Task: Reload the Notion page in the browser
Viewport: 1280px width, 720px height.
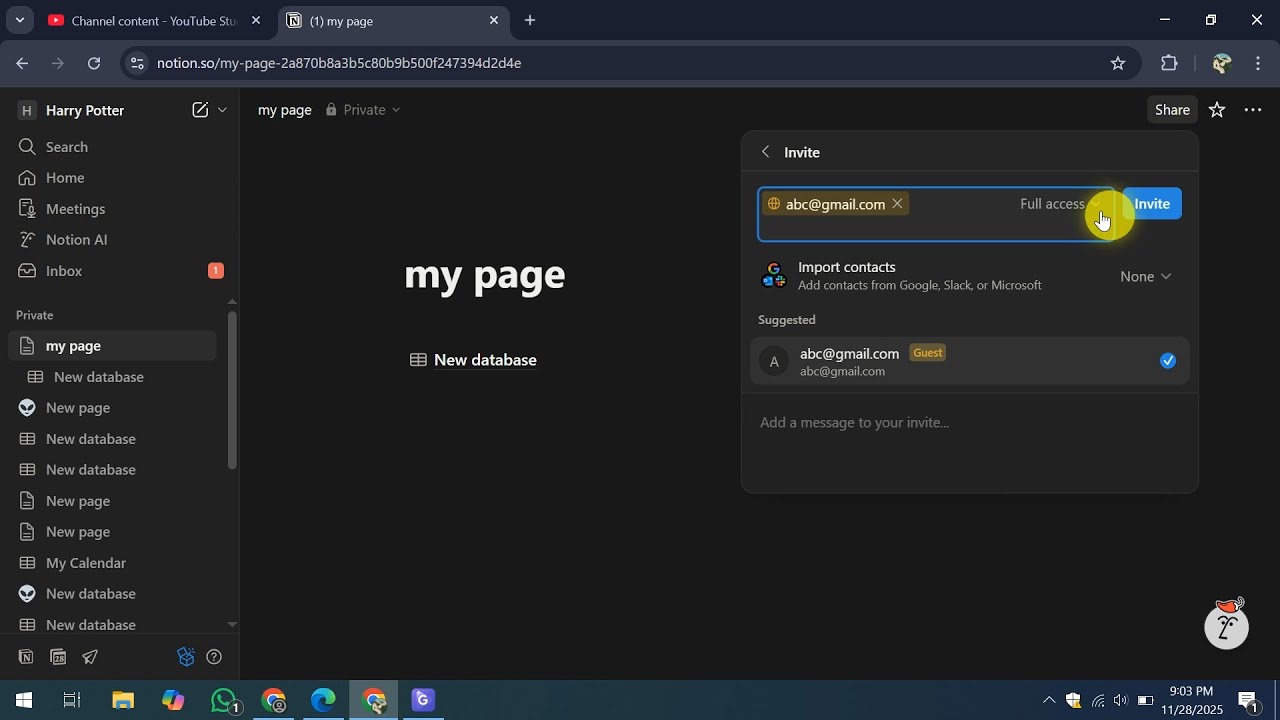Action: click(94, 63)
